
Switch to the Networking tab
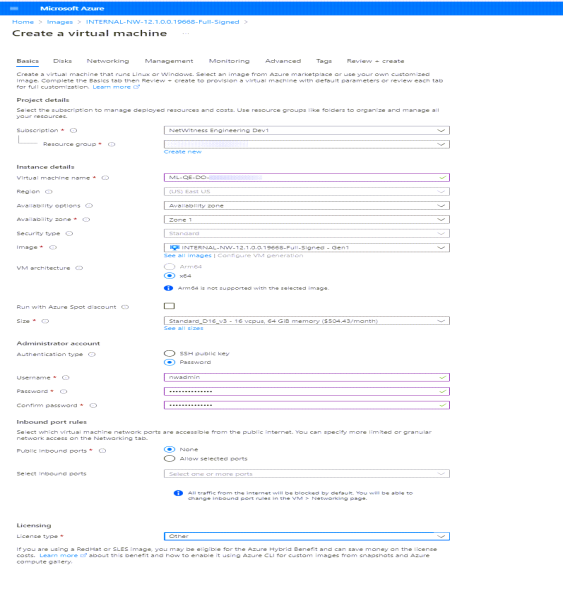(x=108, y=61)
